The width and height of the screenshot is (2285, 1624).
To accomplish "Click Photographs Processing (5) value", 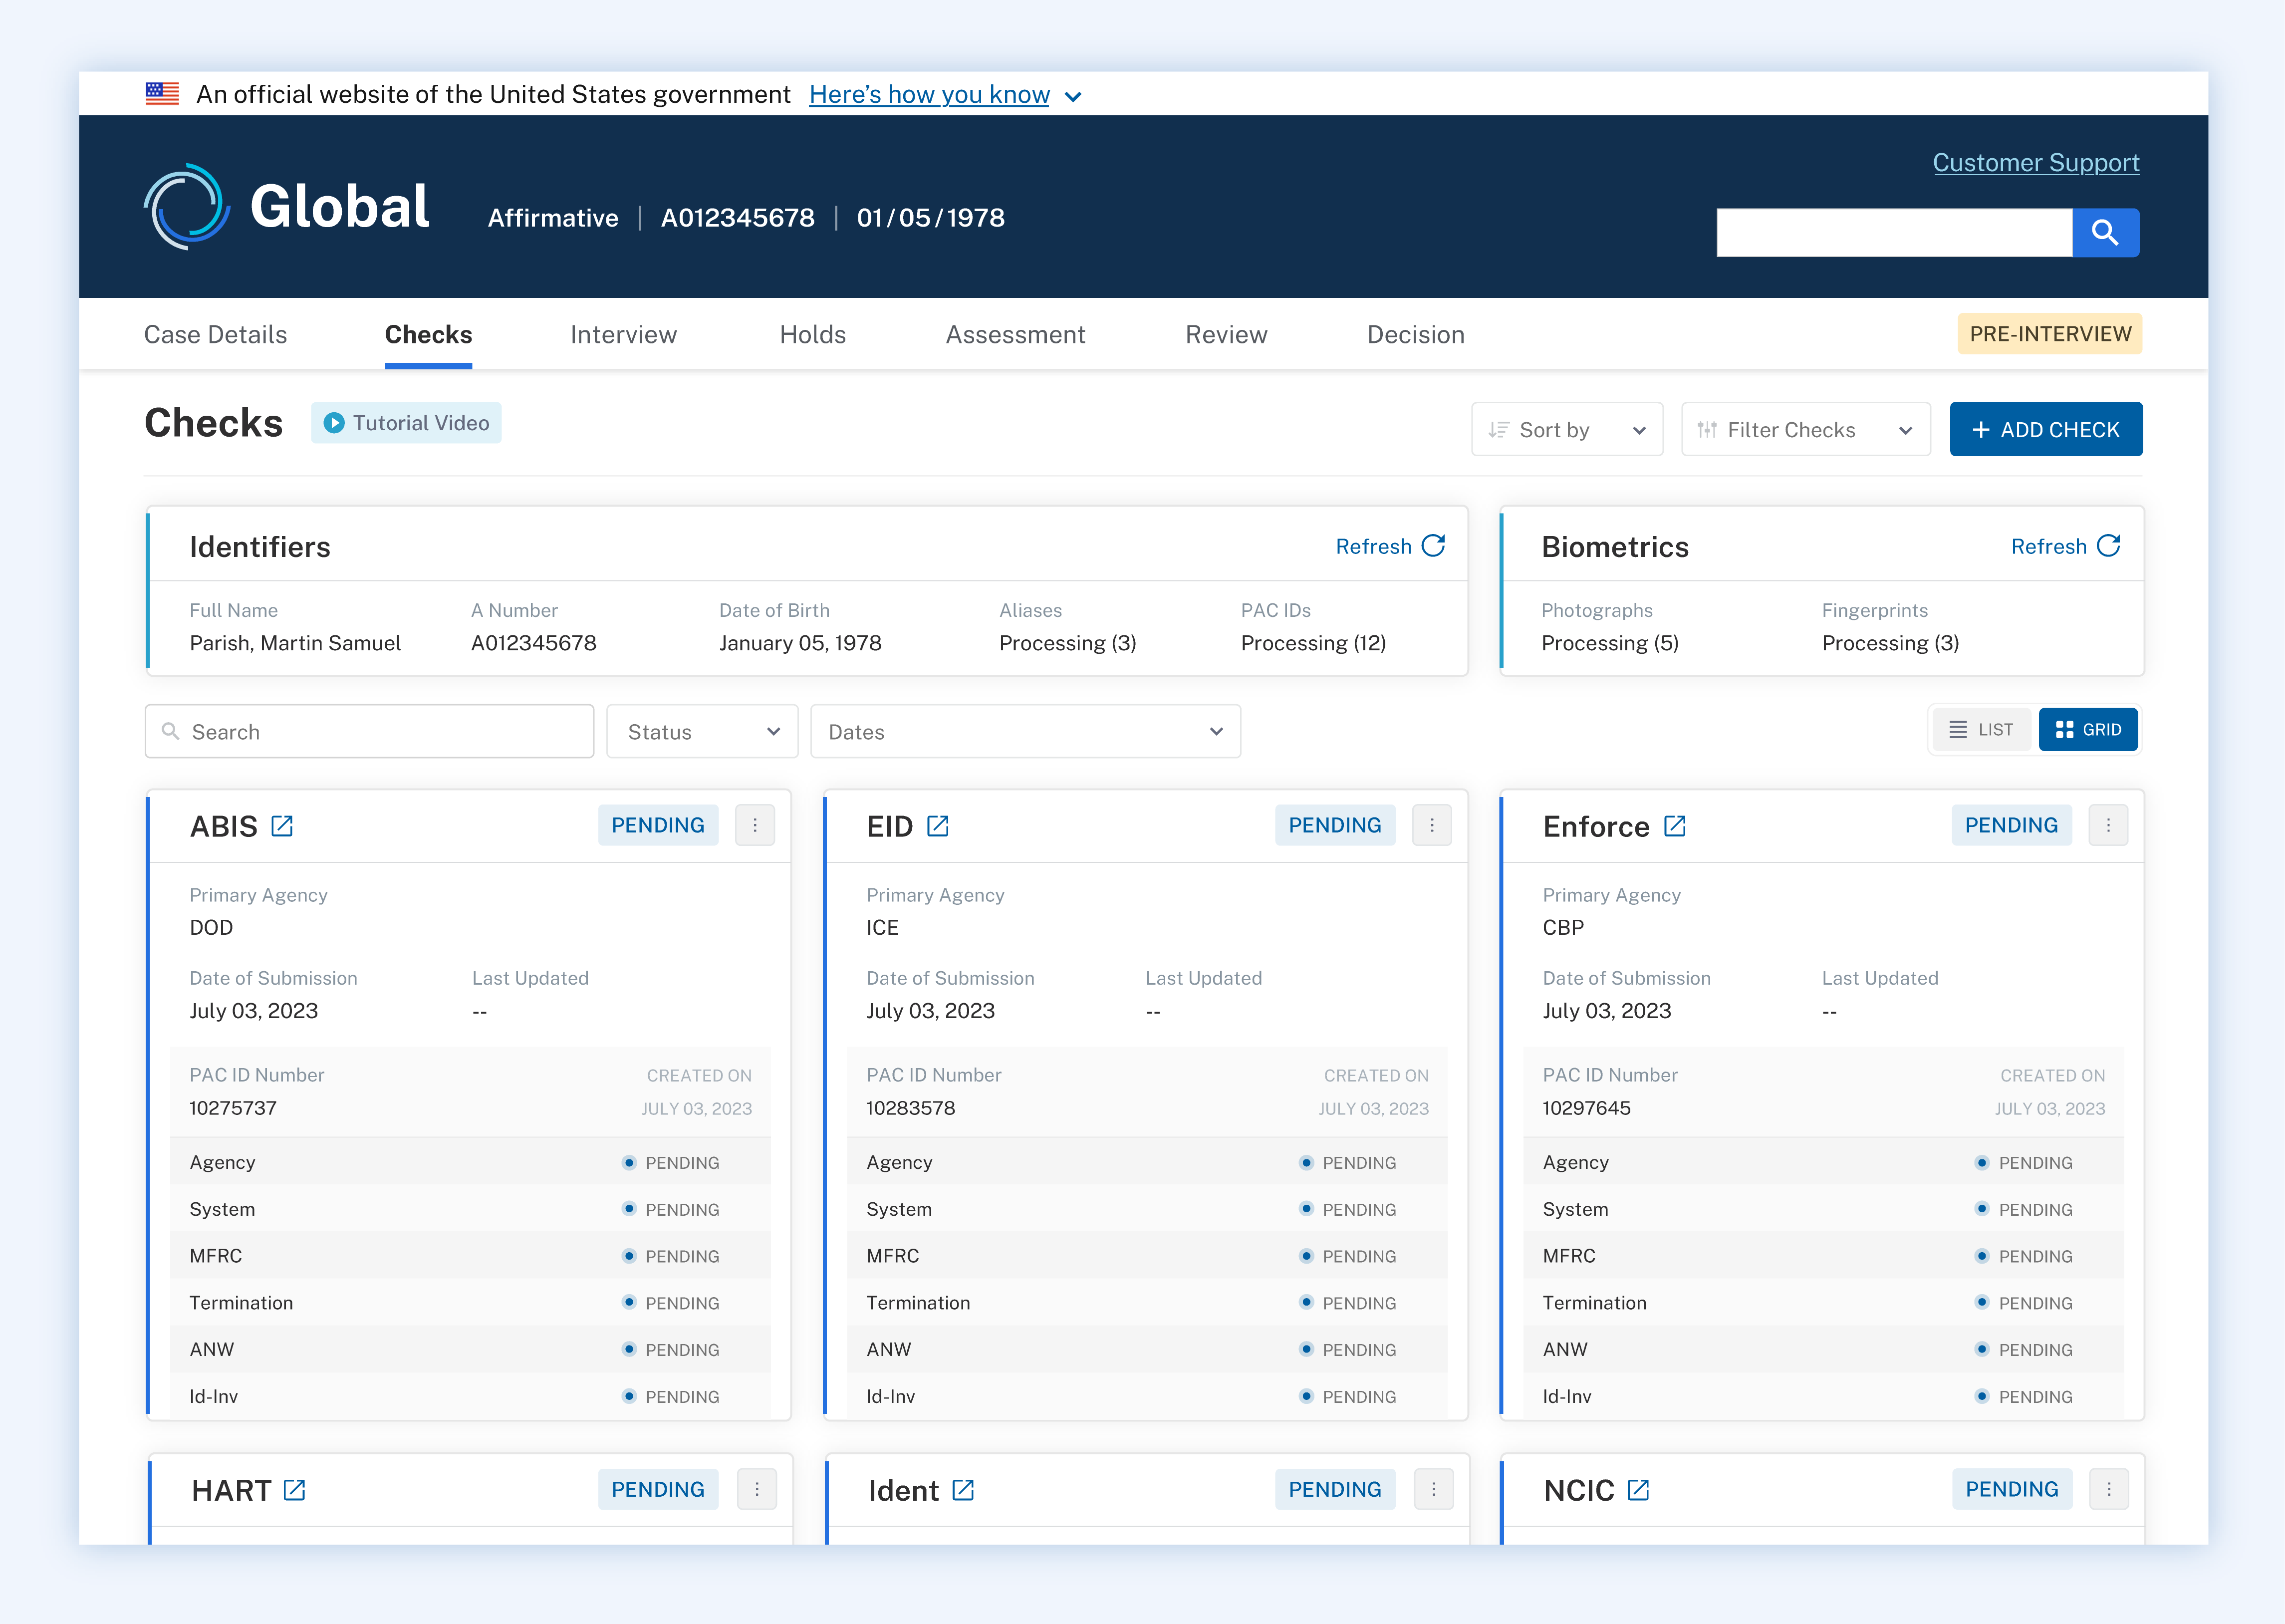I will click(1610, 643).
